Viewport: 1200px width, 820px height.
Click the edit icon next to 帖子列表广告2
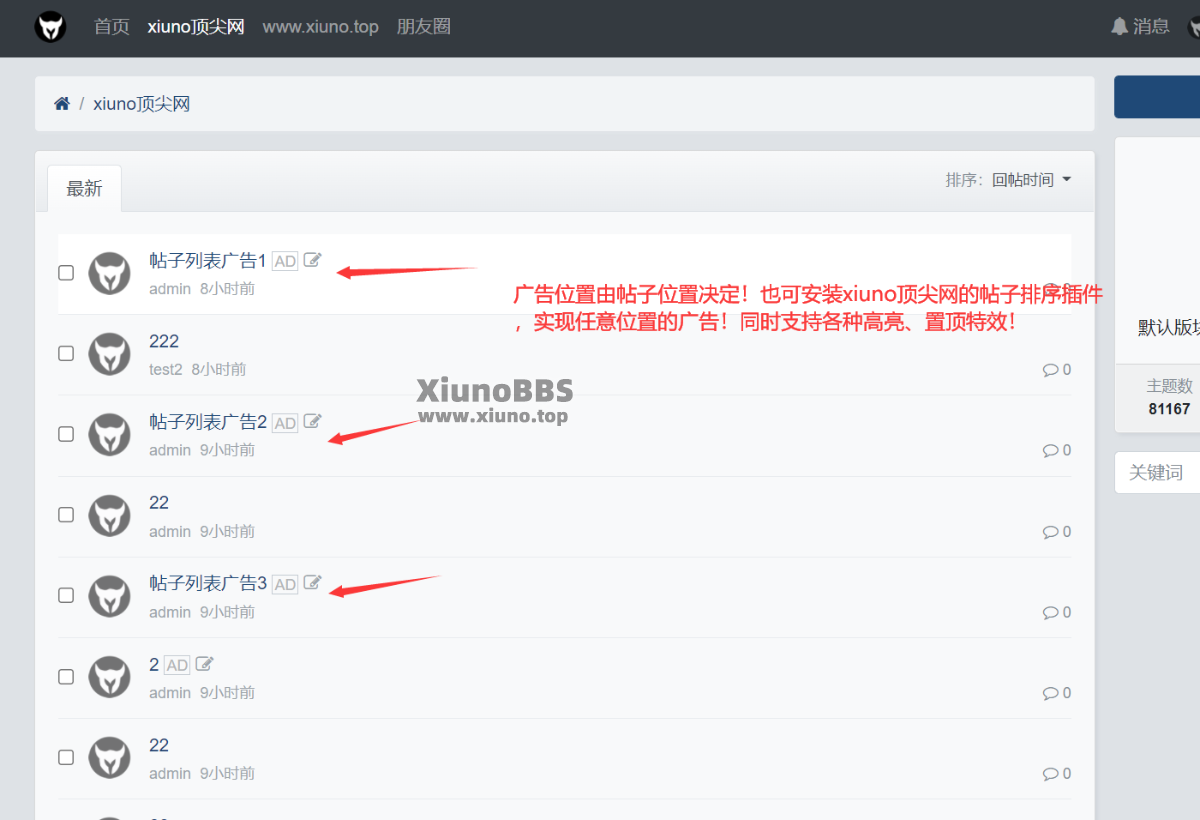point(313,422)
